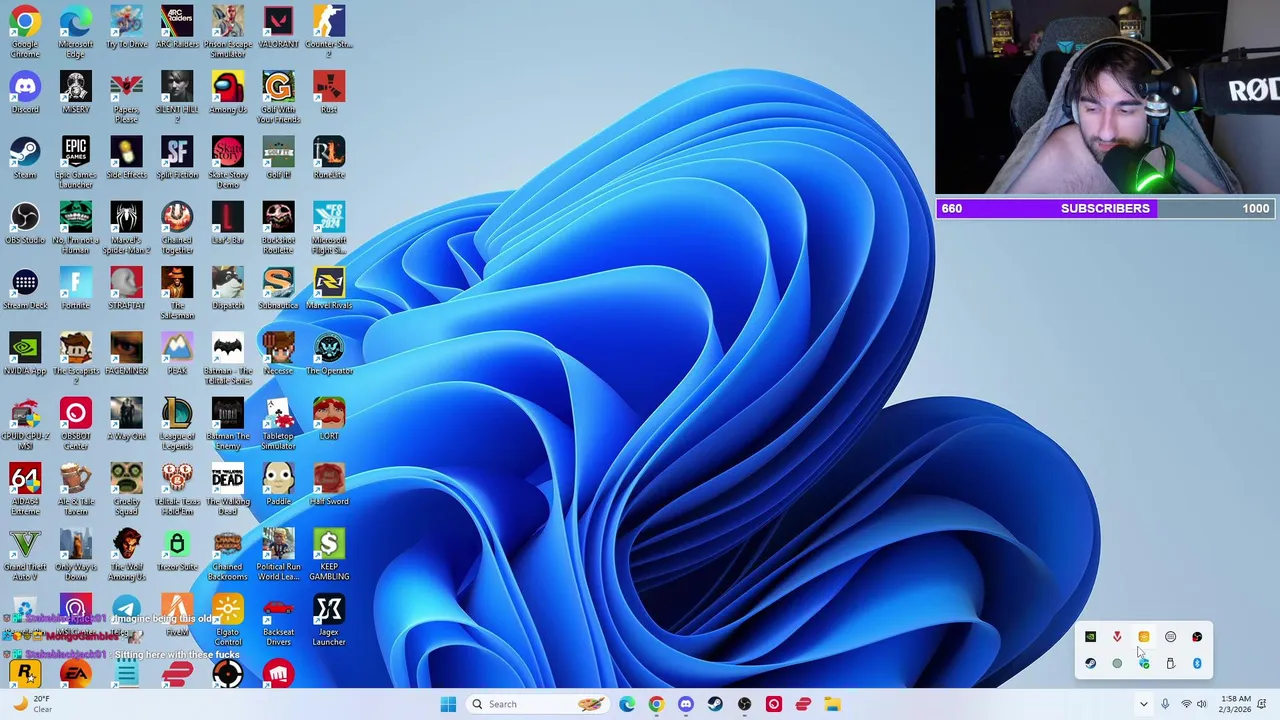The width and height of the screenshot is (1280, 720).
Task: Open the Windows Start menu
Action: click(x=448, y=704)
